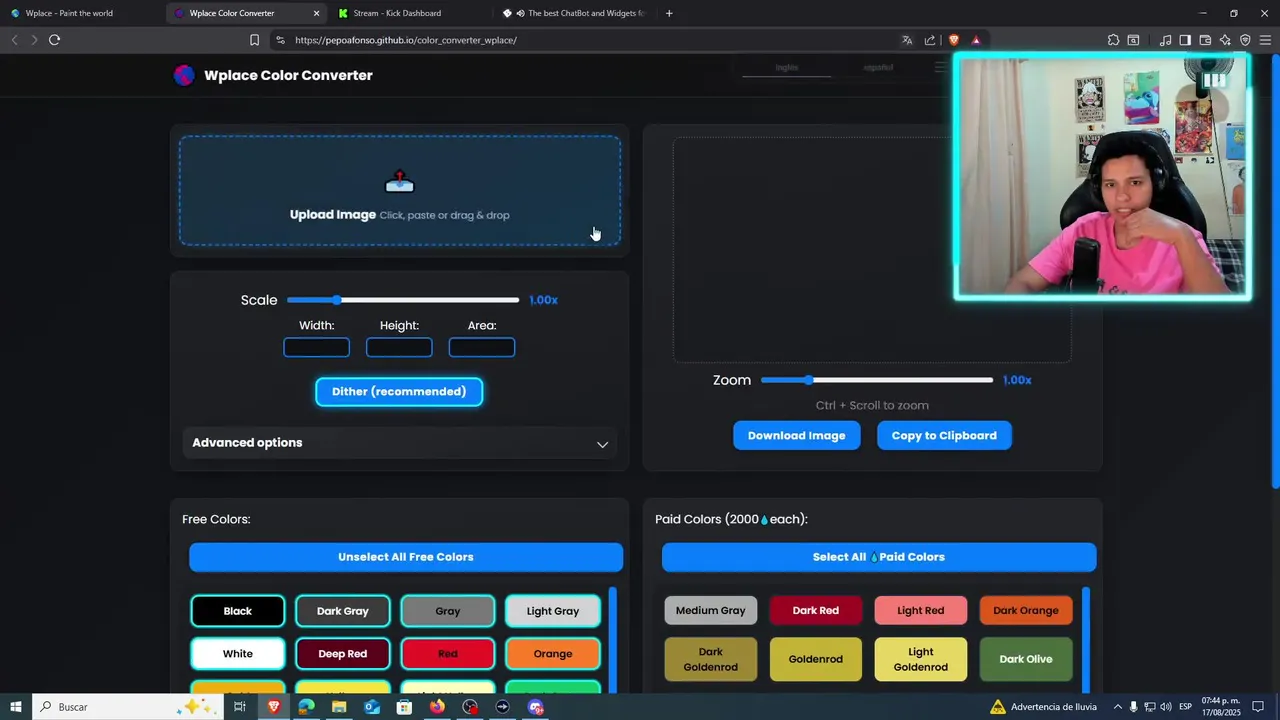The image size is (1280, 720).
Task: Select the Goldenrod paid color
Action: point(816,660)
